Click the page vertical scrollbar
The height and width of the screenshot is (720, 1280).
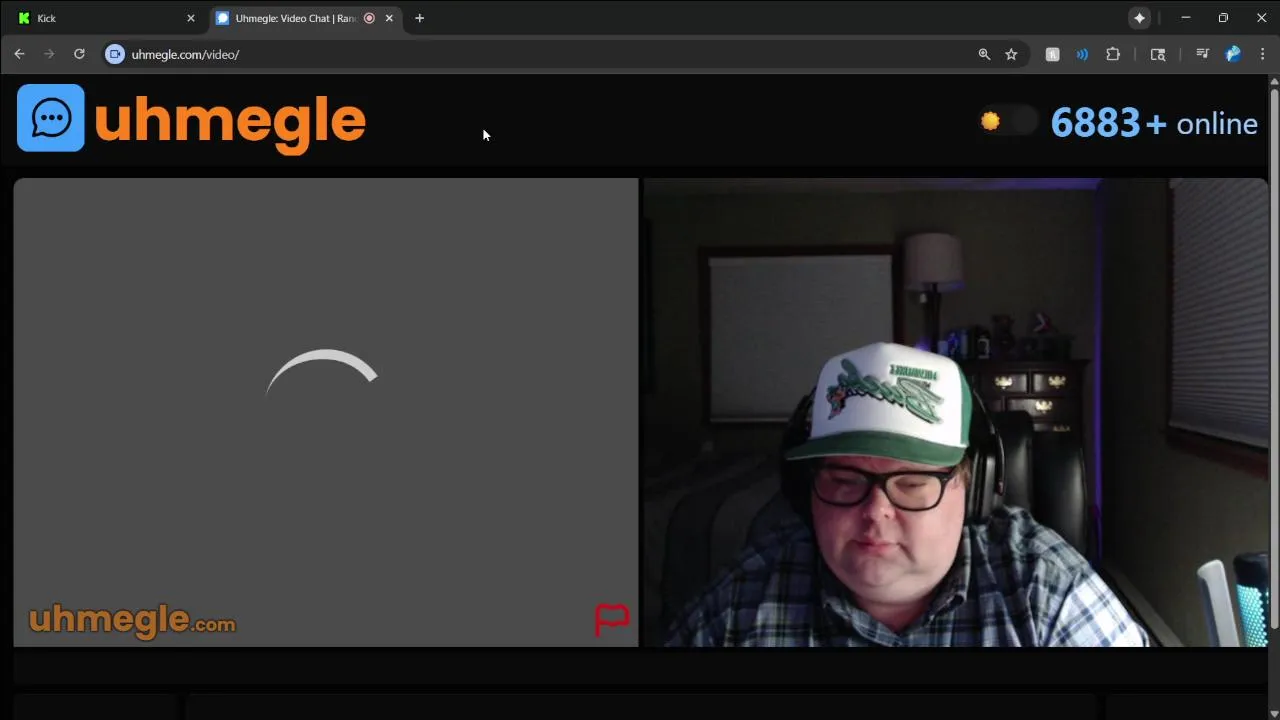[x=1274, y=360]
